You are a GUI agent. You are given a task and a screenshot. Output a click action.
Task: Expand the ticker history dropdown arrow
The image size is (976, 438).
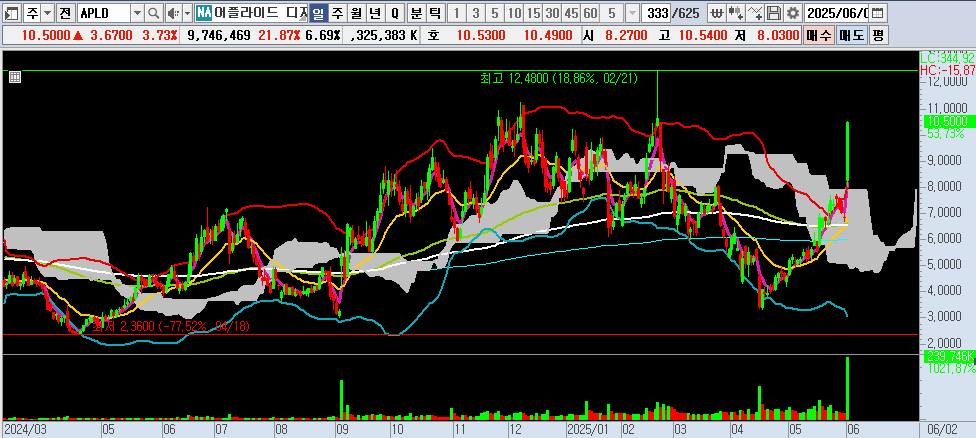(x=138, y=12)
